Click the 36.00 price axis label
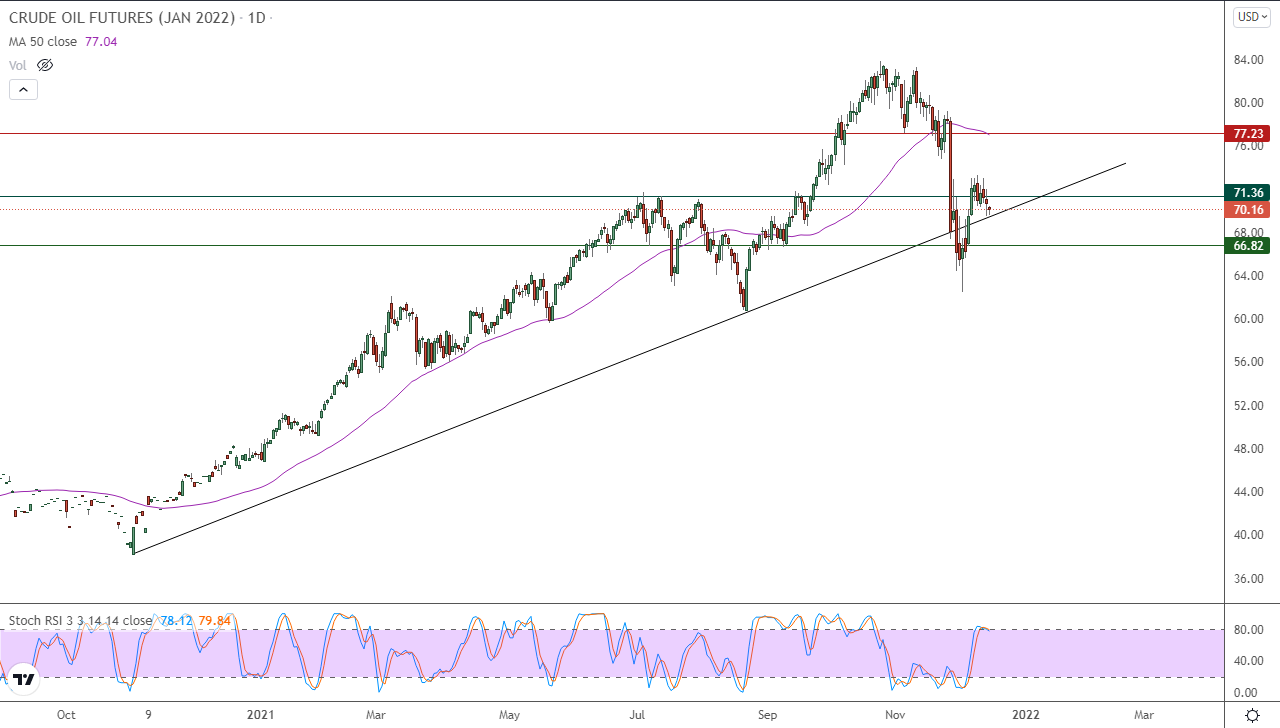This screenshot has width=1280, height=728. pos(1247,578)
